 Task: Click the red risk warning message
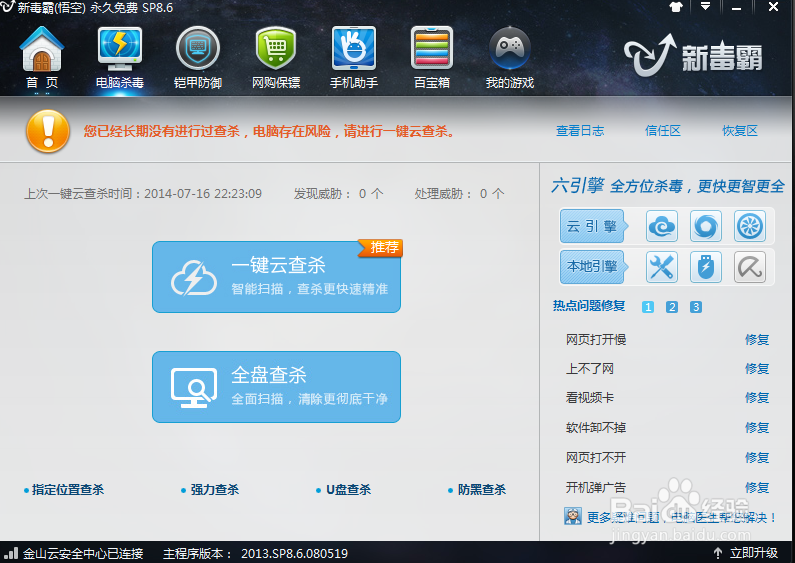click(269, 131)
